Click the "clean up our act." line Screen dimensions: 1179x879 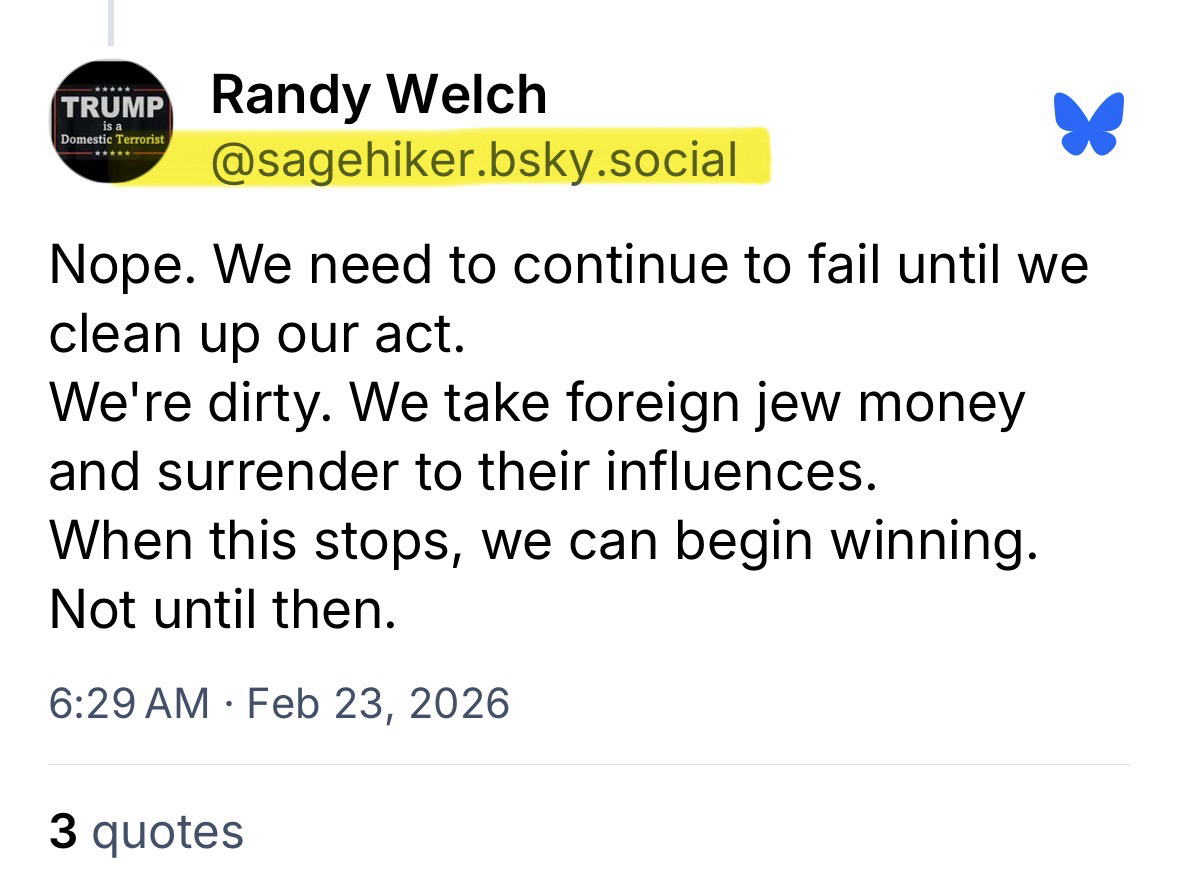pyautogui.click(x=257, y=335)
